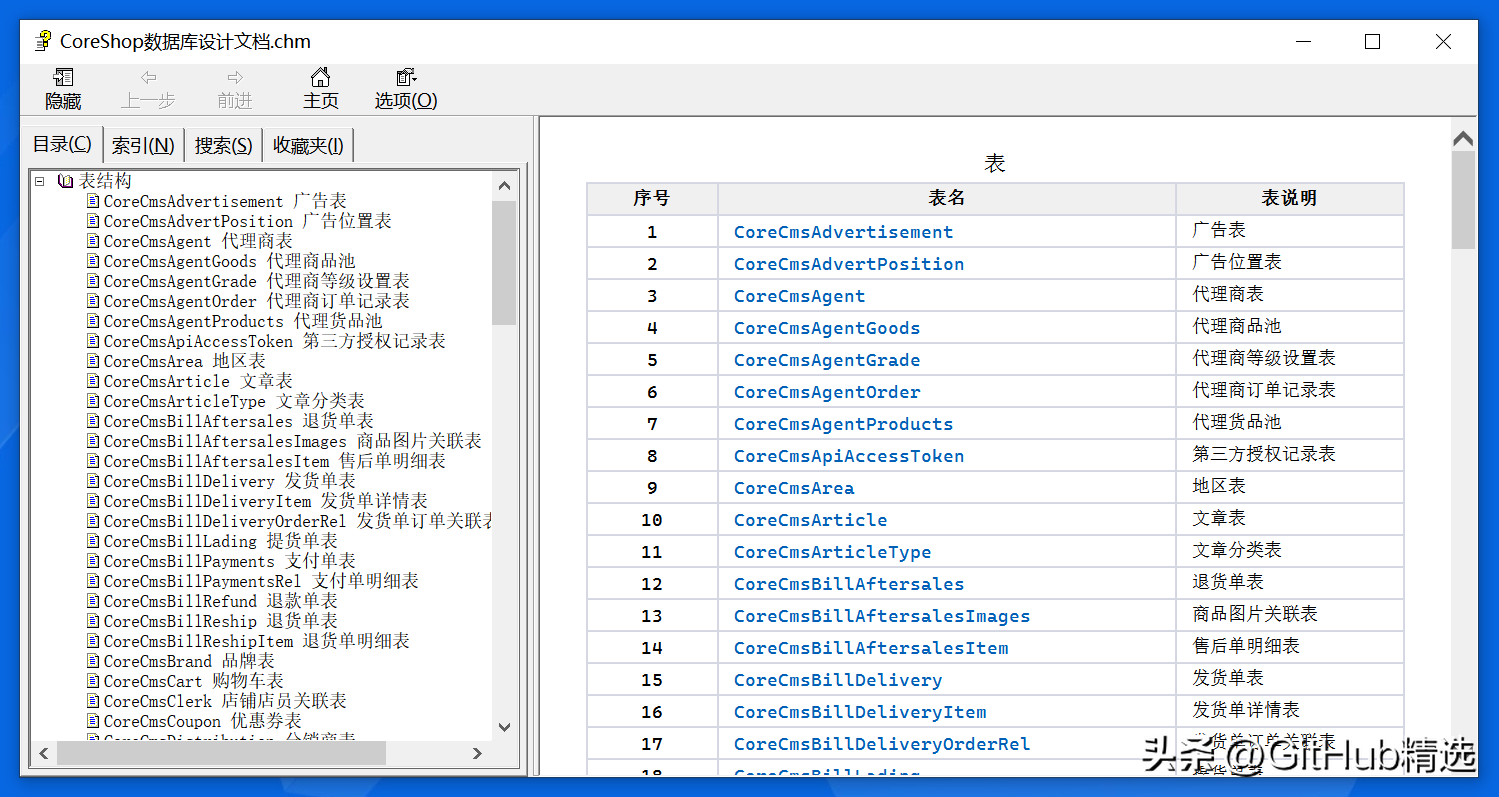Select CoreCmsBillAftersalesItem 售后单明细表 in tree

coord(275,461)
